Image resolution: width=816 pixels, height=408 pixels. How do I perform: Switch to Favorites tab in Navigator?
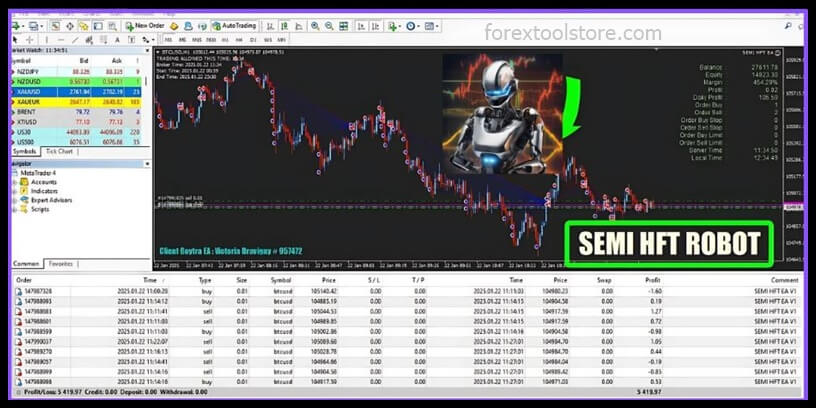[x=60, y=264]
